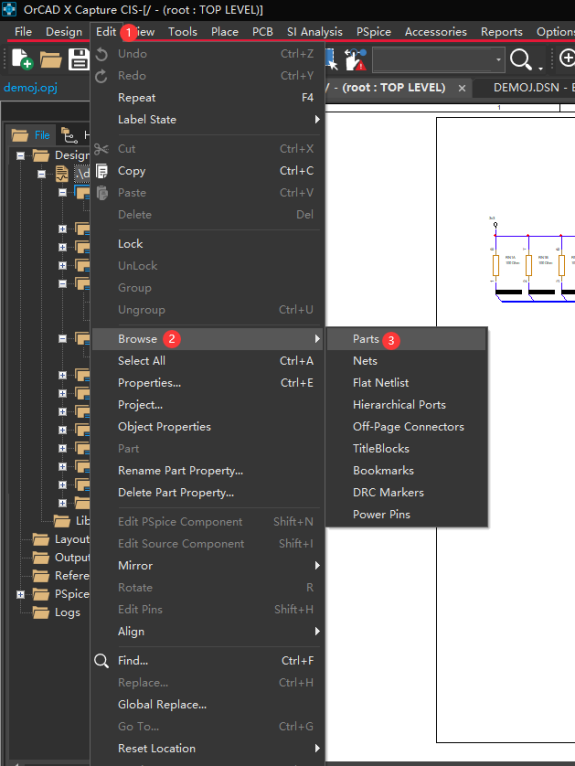This screenshot has height=766, width=575.
Task: Select Copy in the Edit menu
Action: [x=208, y=171]
